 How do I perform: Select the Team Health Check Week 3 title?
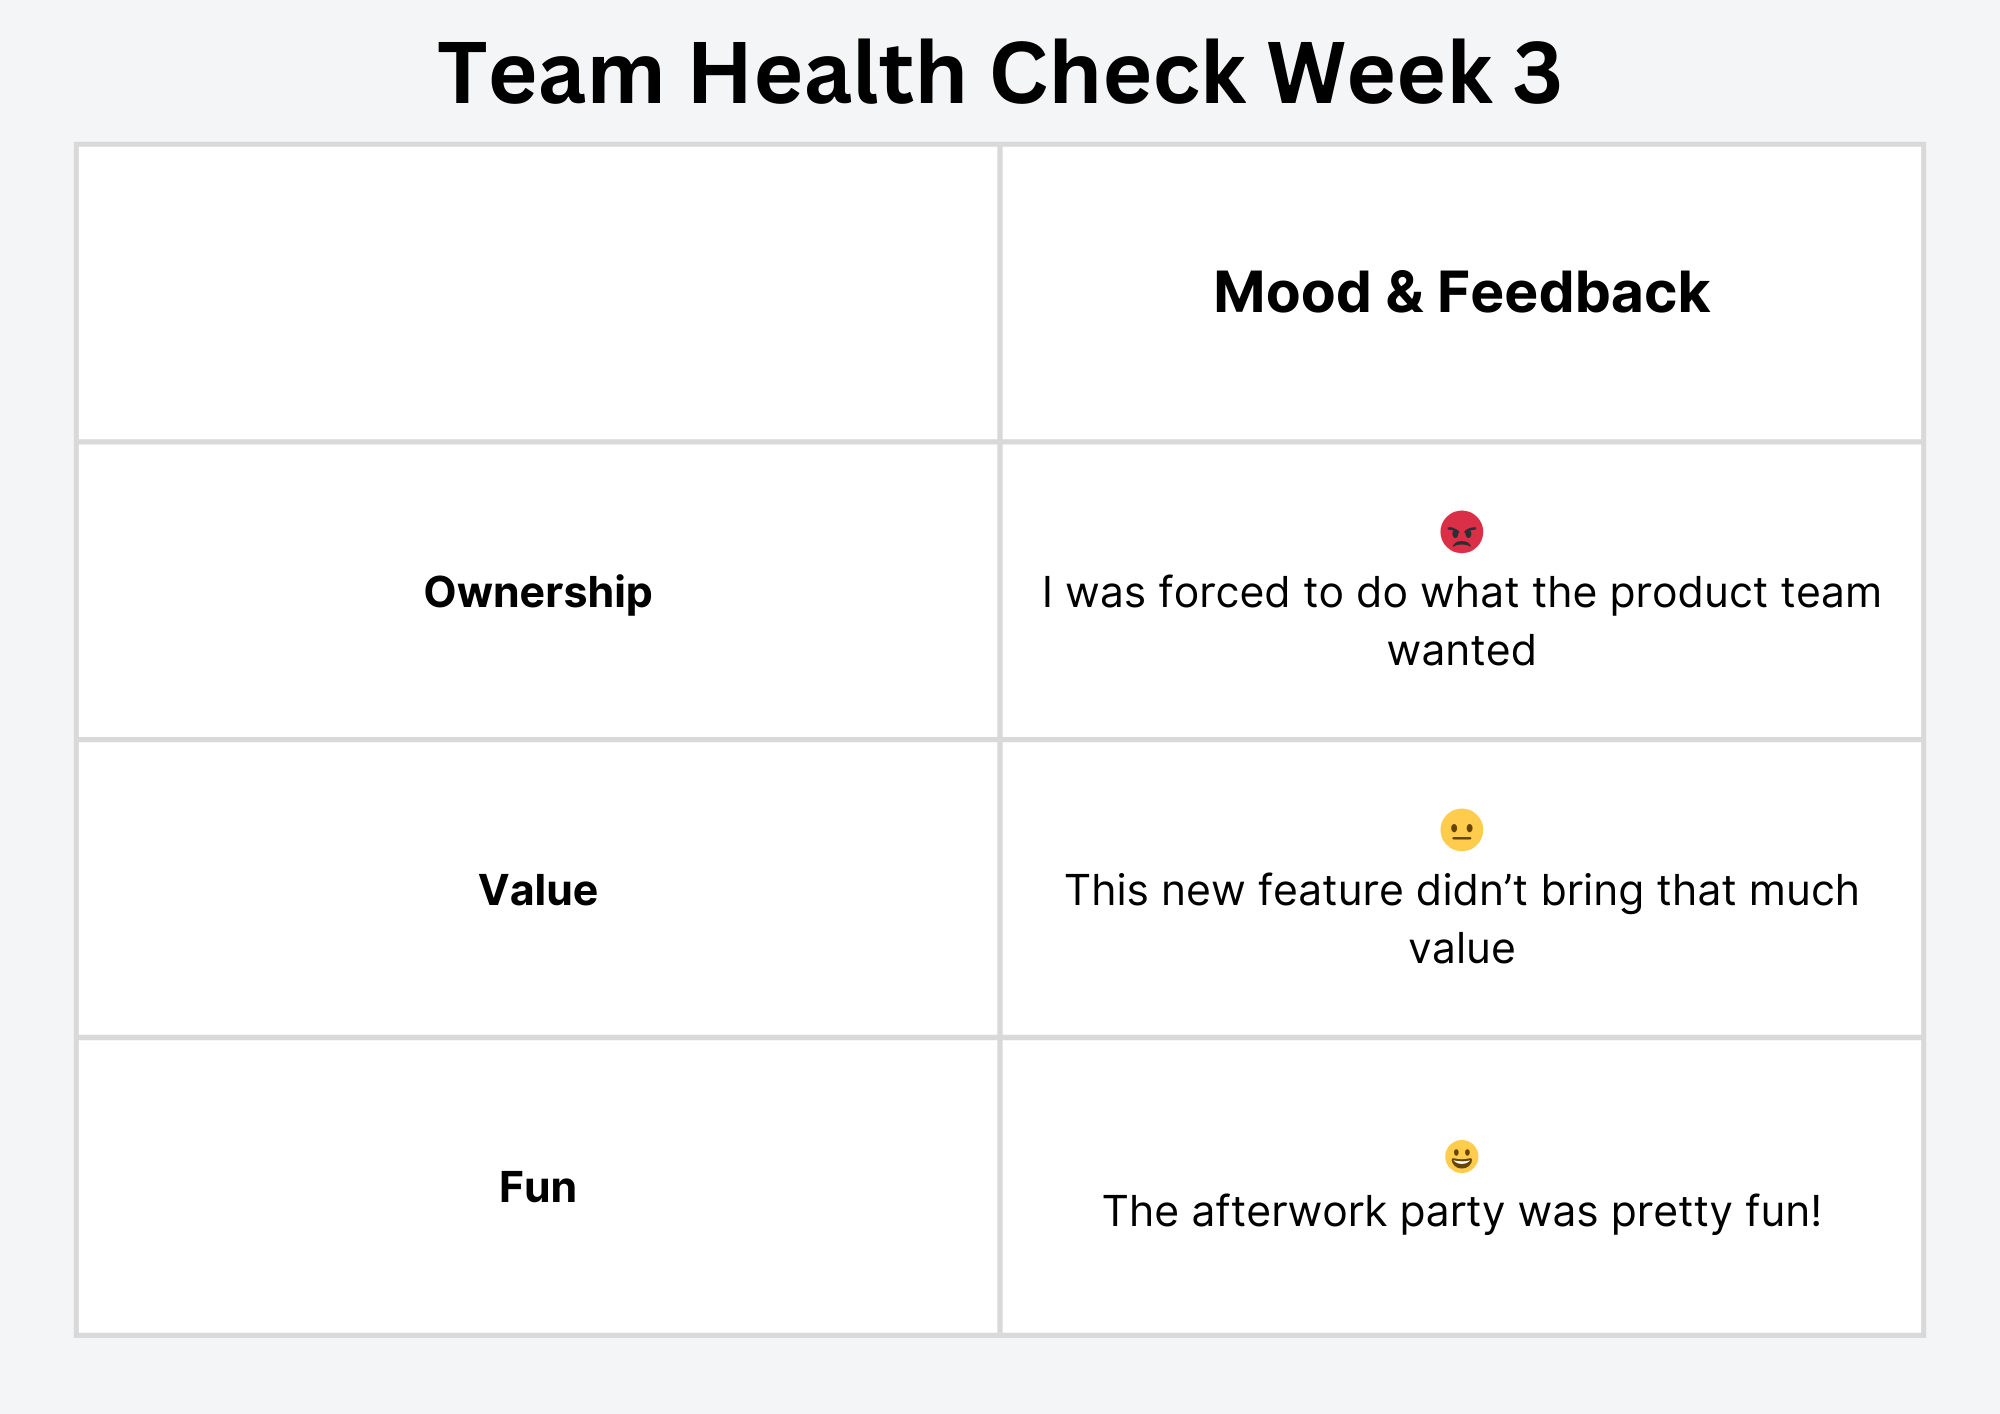999,73
